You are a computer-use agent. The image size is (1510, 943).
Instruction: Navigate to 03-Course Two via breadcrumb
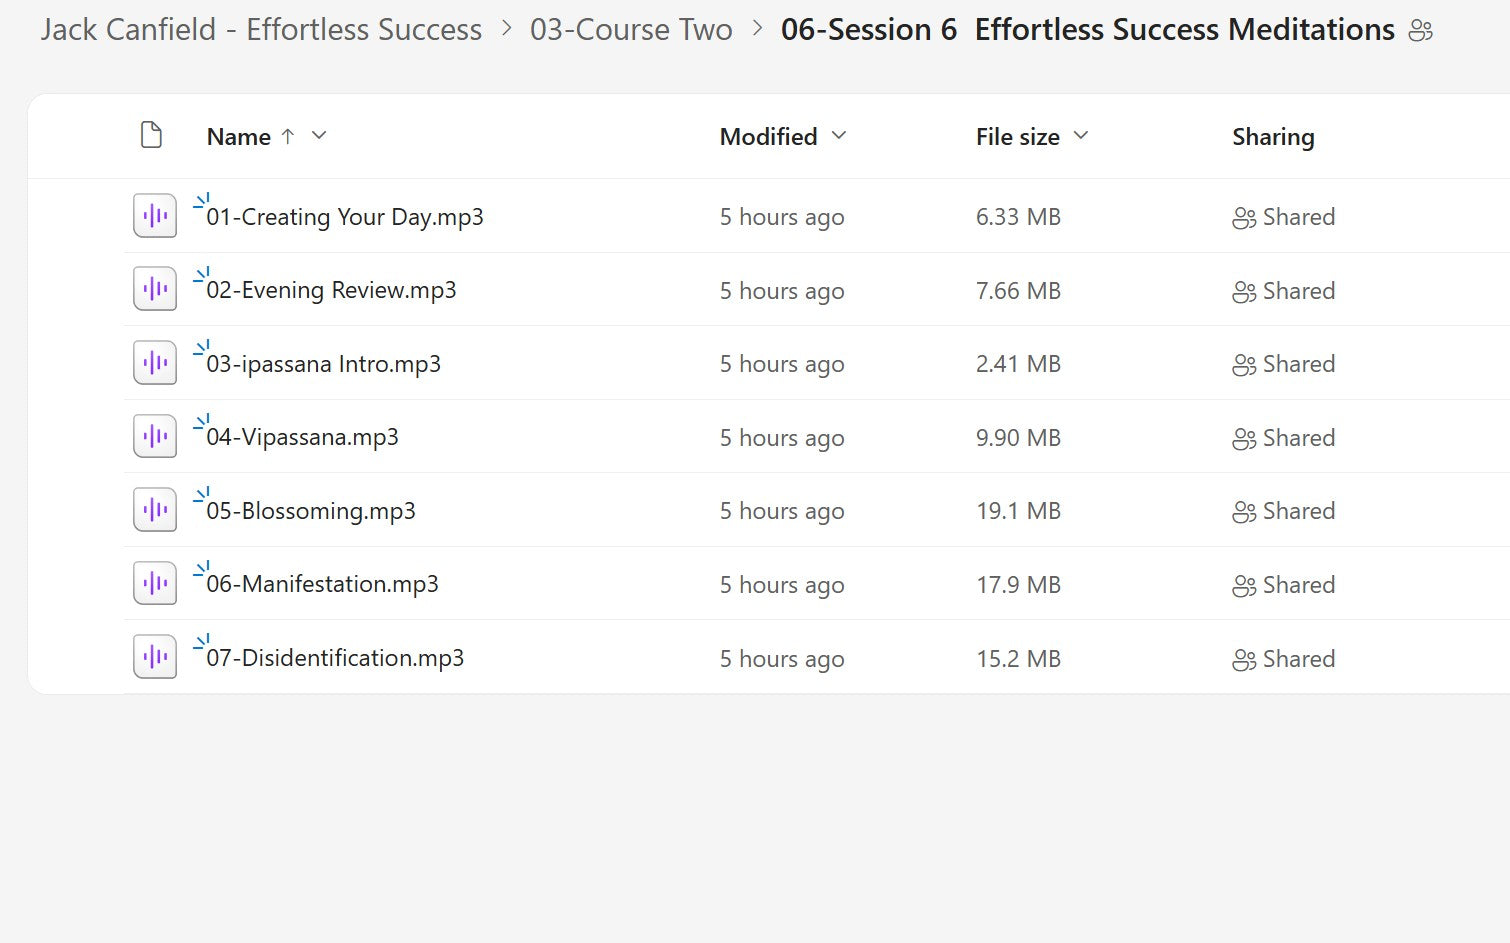632,29
